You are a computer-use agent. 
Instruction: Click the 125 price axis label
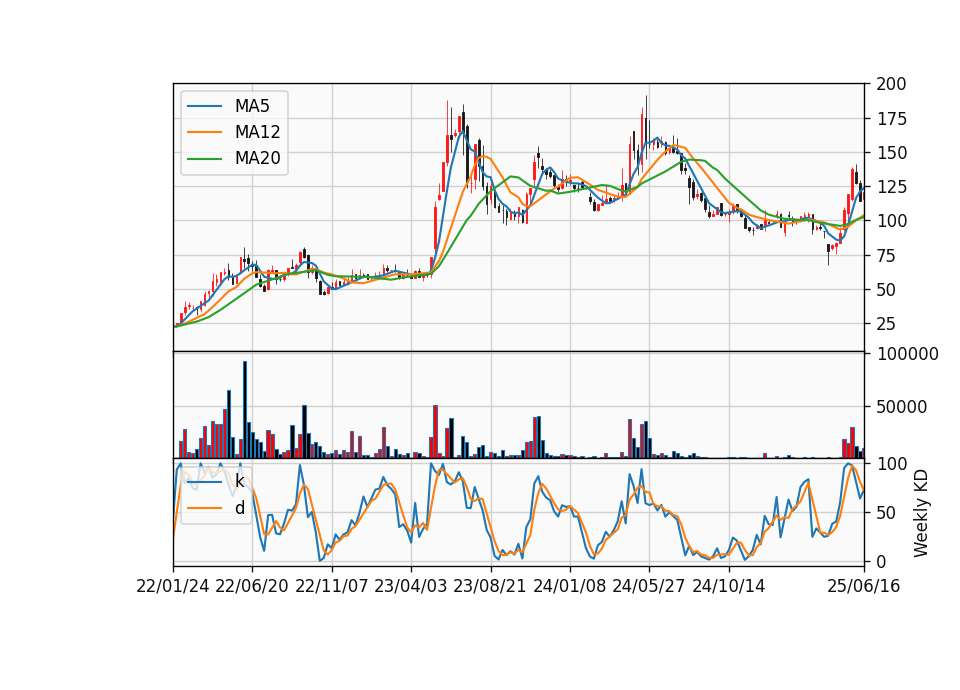click(891, 187)
